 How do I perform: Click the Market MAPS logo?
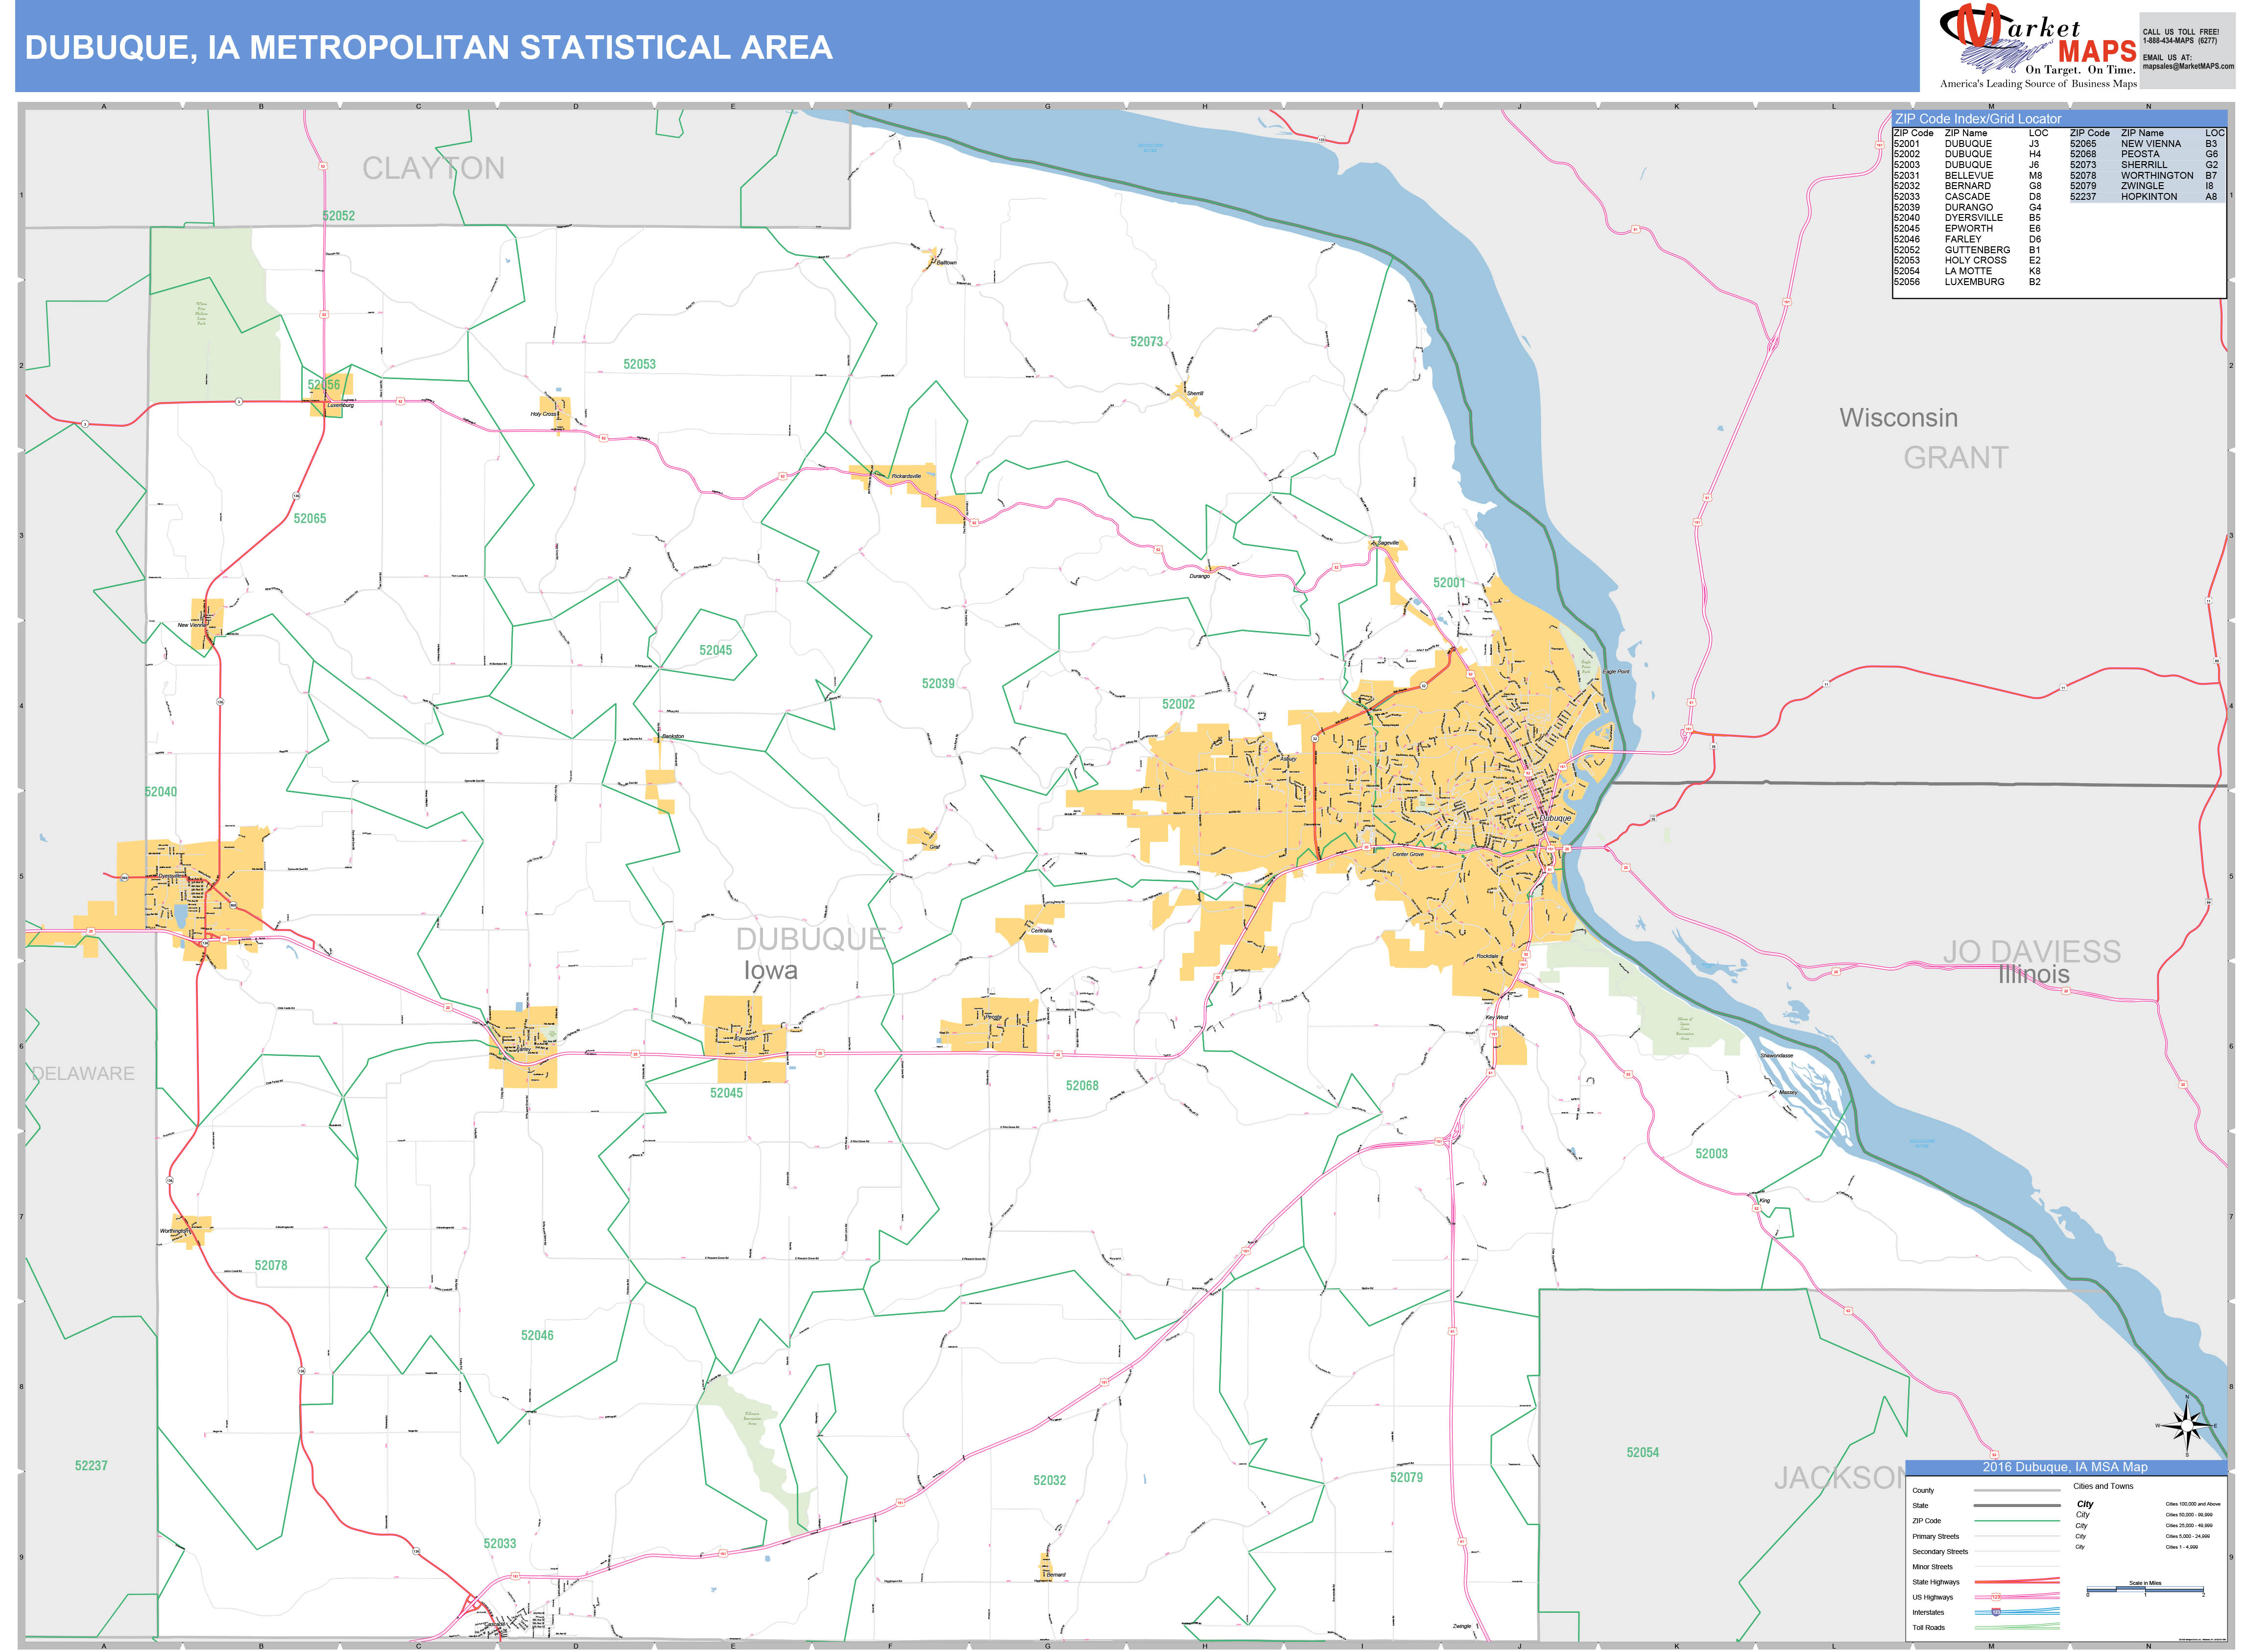(2038, 46)
